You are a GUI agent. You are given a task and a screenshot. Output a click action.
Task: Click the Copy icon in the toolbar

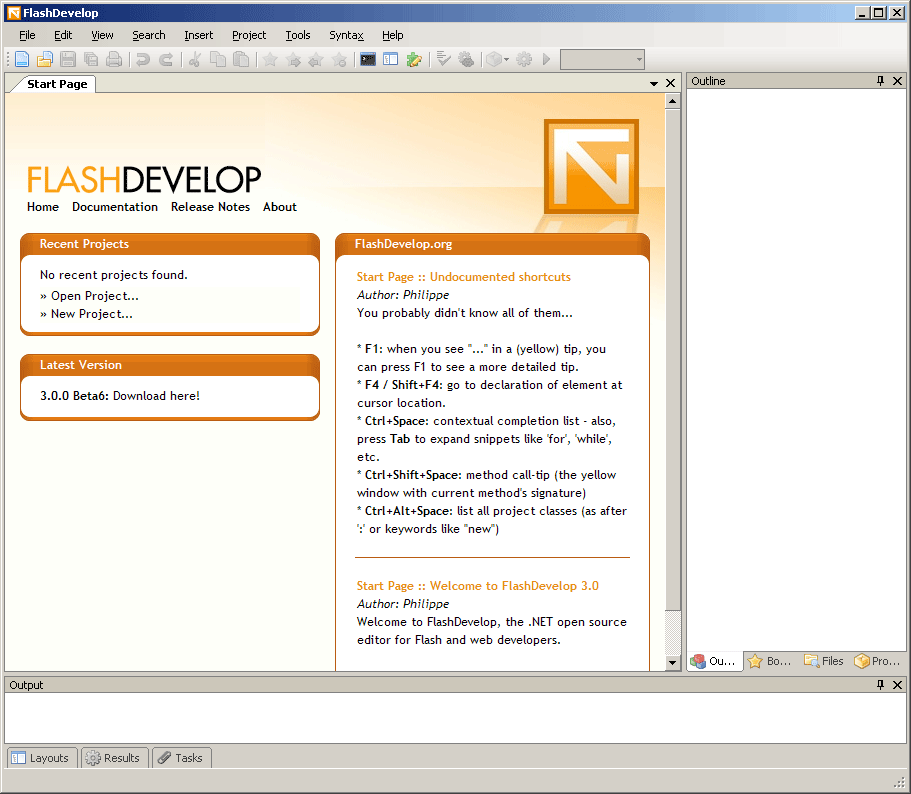(x=218, y=59)
